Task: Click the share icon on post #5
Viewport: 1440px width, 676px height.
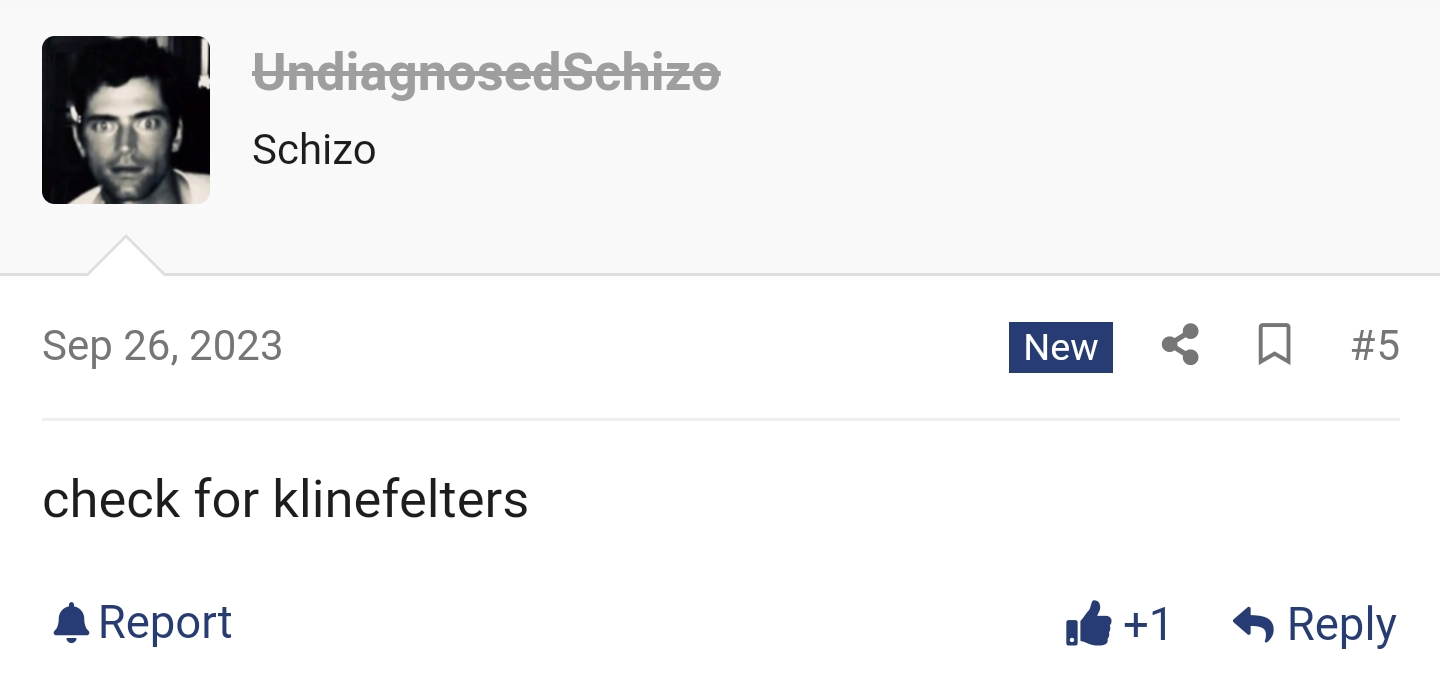Action: [x=1180, y=345]
